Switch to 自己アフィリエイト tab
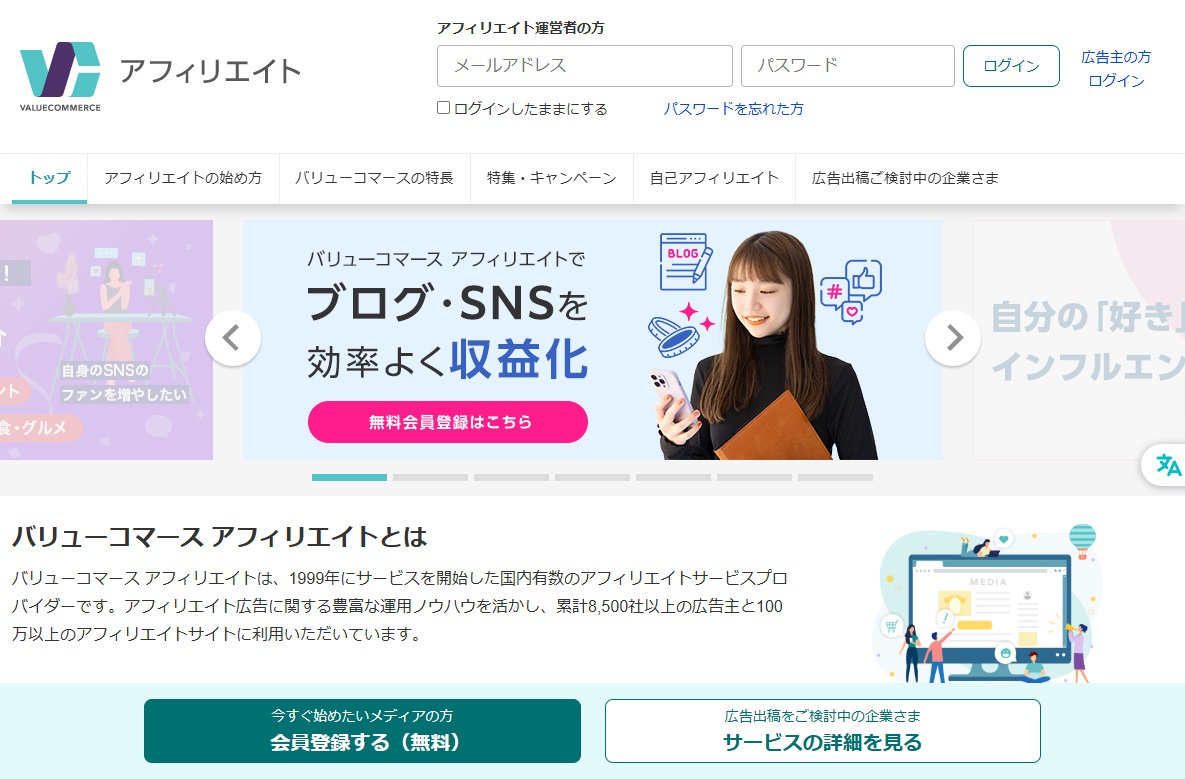The image size is (1185, 779). (x=714, y=178)
